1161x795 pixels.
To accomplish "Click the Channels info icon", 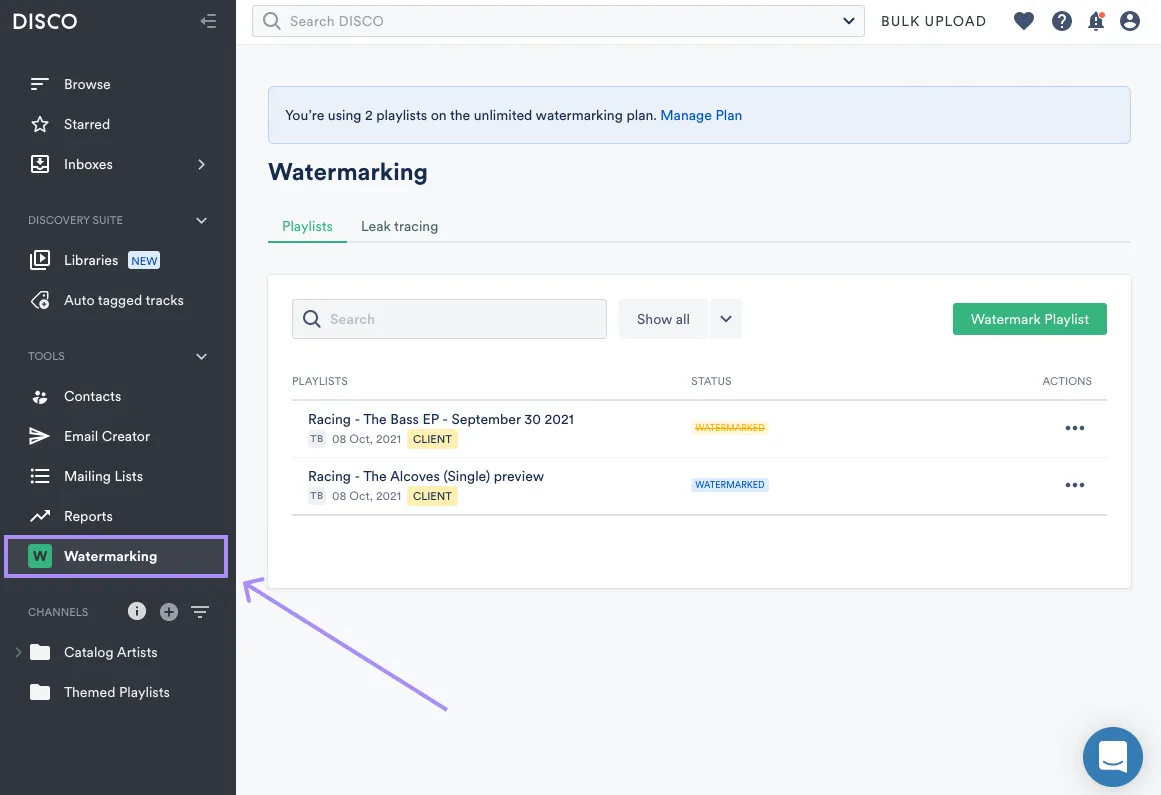I will tap(137, 612).
